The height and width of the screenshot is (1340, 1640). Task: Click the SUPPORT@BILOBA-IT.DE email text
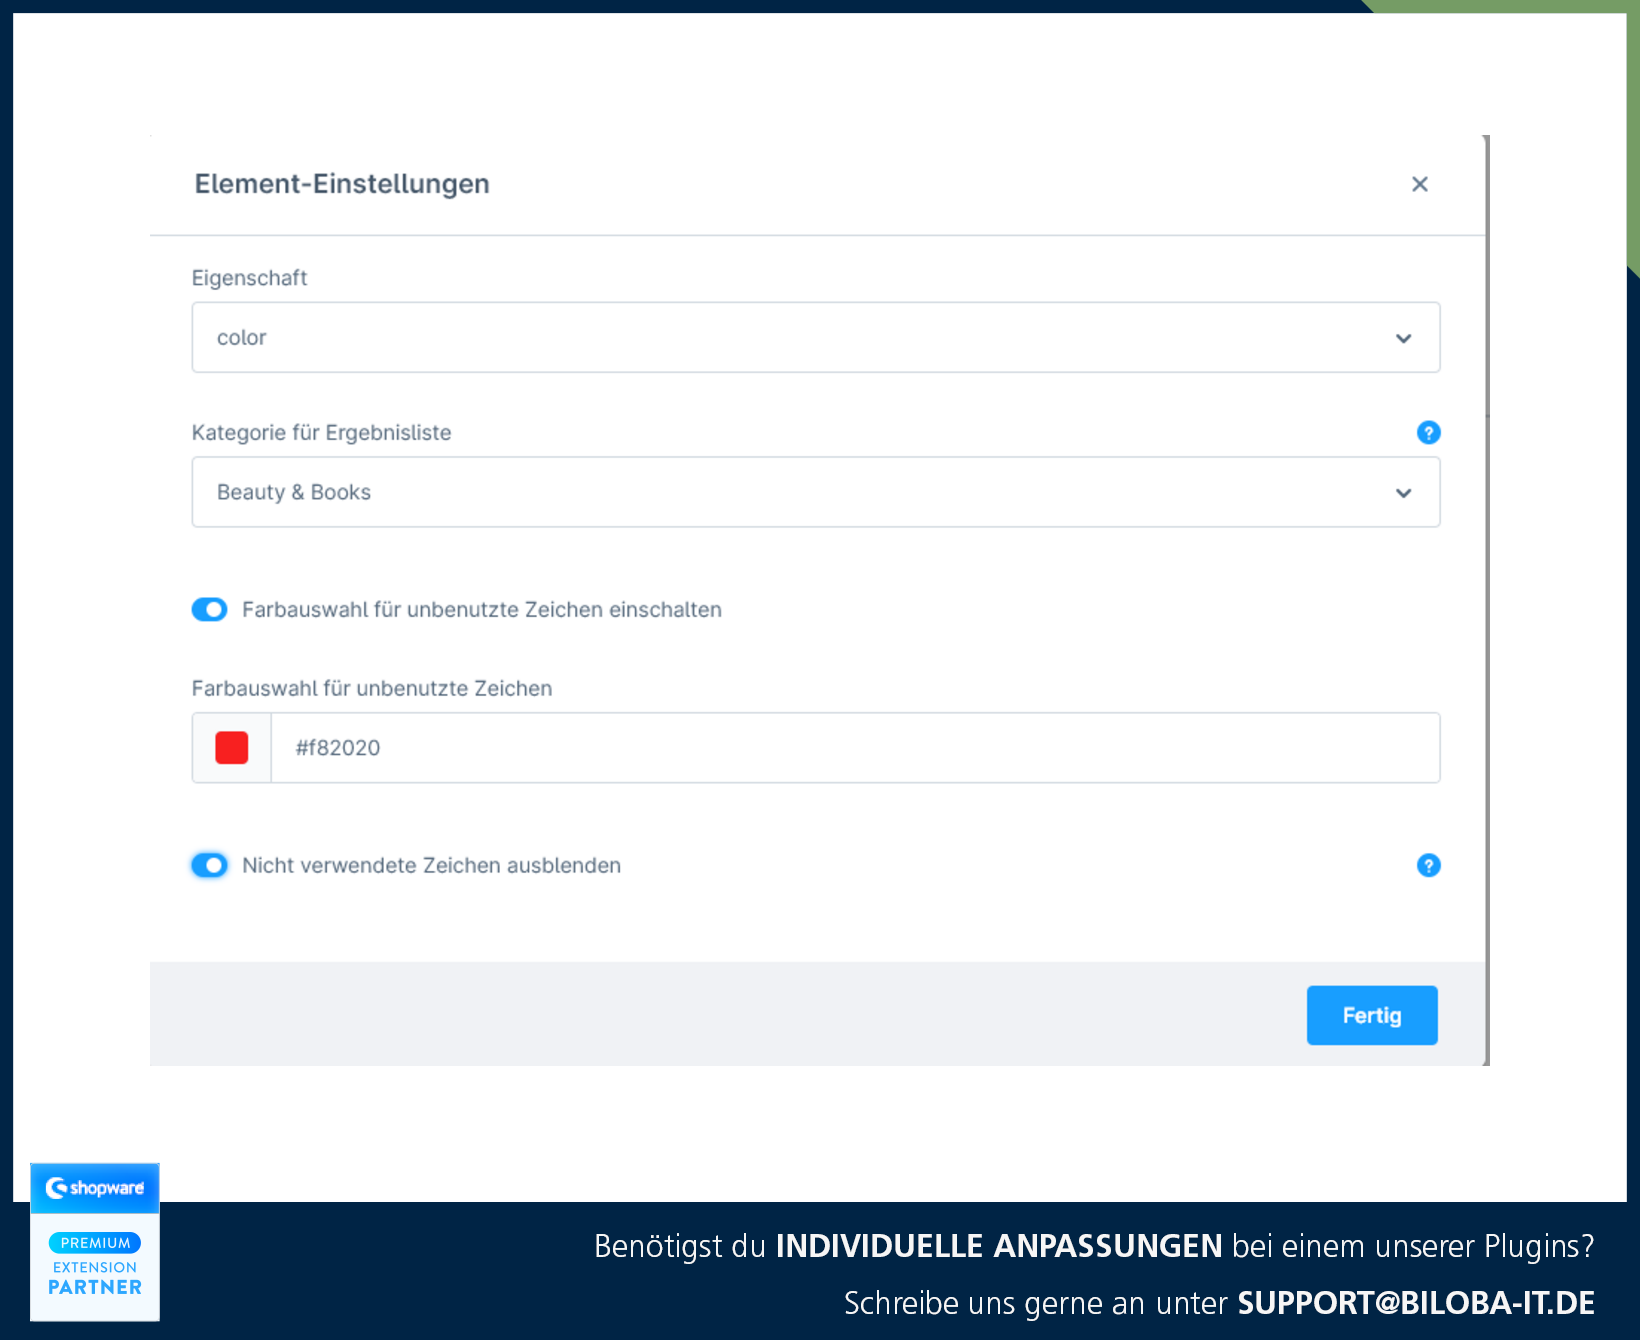[x=1416, y=1303]
